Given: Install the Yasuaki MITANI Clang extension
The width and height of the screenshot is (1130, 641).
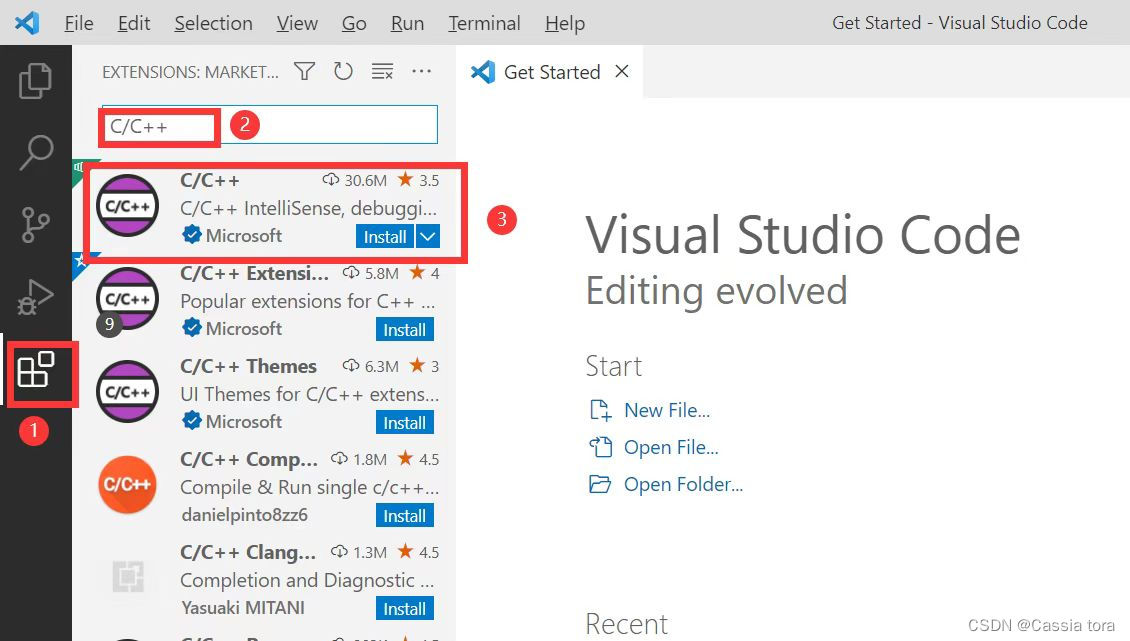Looking at the screenshot, I should point(404,609).
